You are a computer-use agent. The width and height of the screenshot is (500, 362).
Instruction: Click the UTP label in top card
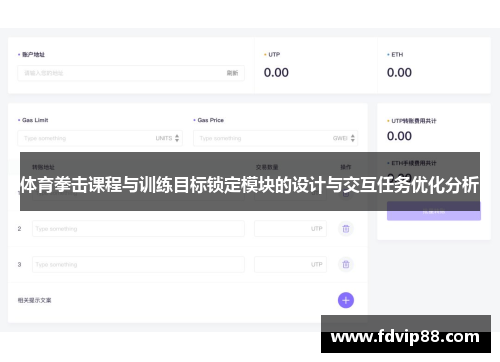pos(274,54)
